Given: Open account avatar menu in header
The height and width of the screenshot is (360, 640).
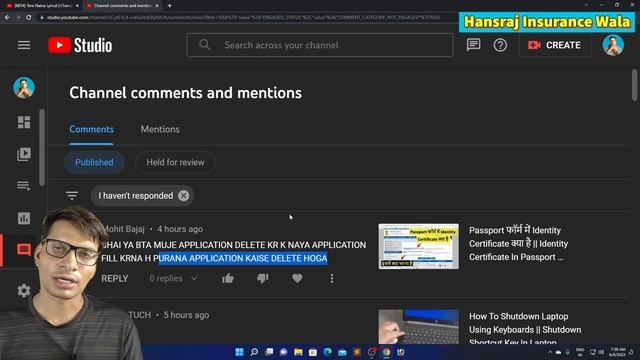Looking at the screenshot, I should 613,45.
